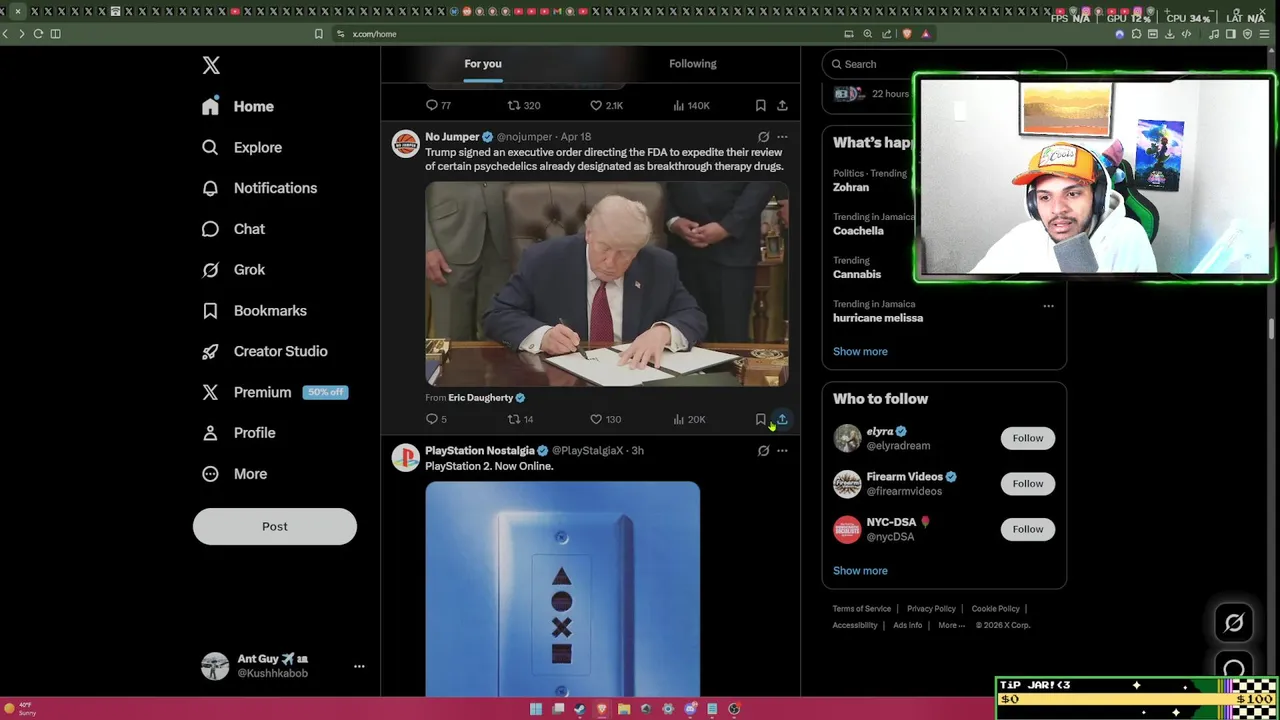Like the No Jumper post
The height and width of the screenshot is (720, 1280).
click(605, 419)
